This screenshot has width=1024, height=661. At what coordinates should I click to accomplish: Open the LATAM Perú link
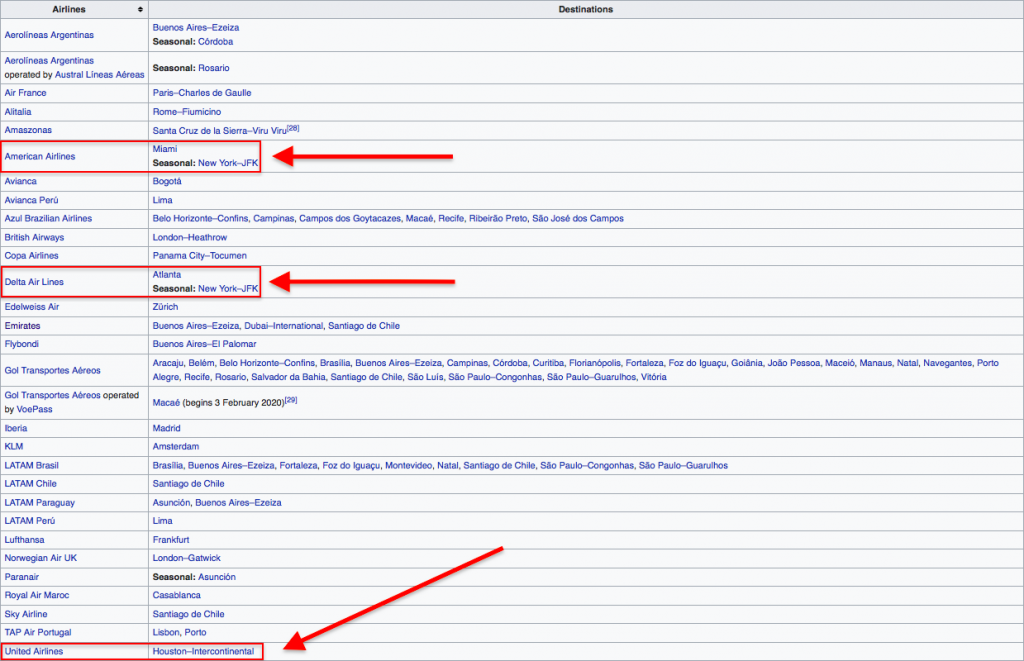coord(29,521)
